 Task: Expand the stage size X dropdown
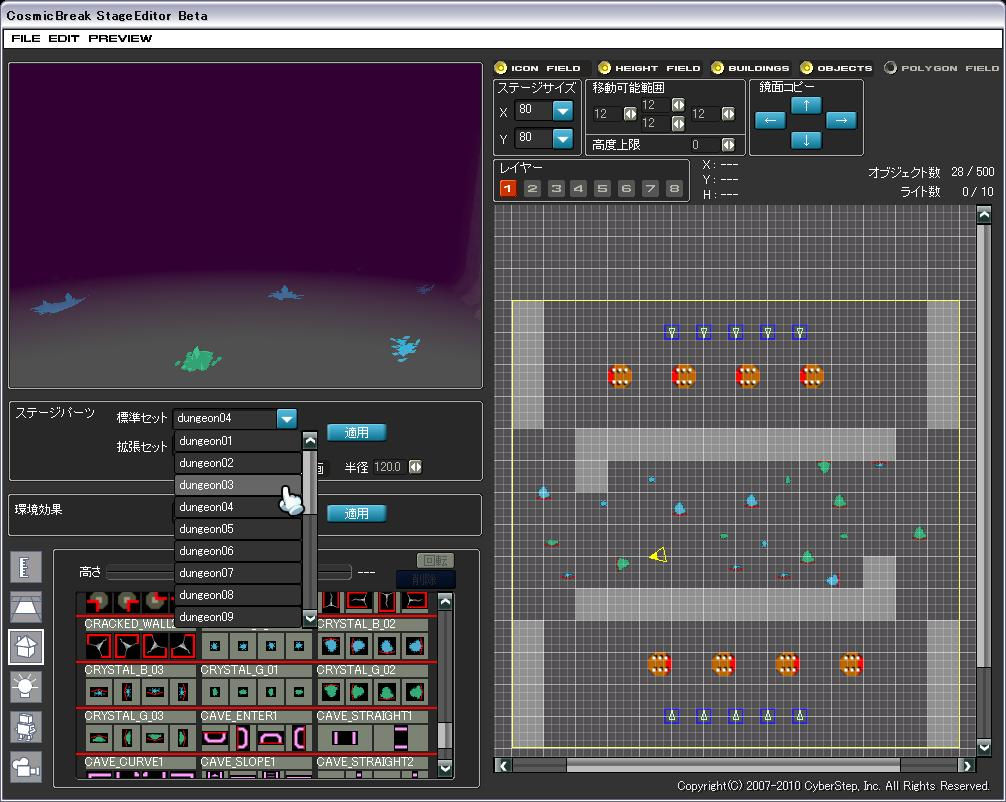point(563,111)
